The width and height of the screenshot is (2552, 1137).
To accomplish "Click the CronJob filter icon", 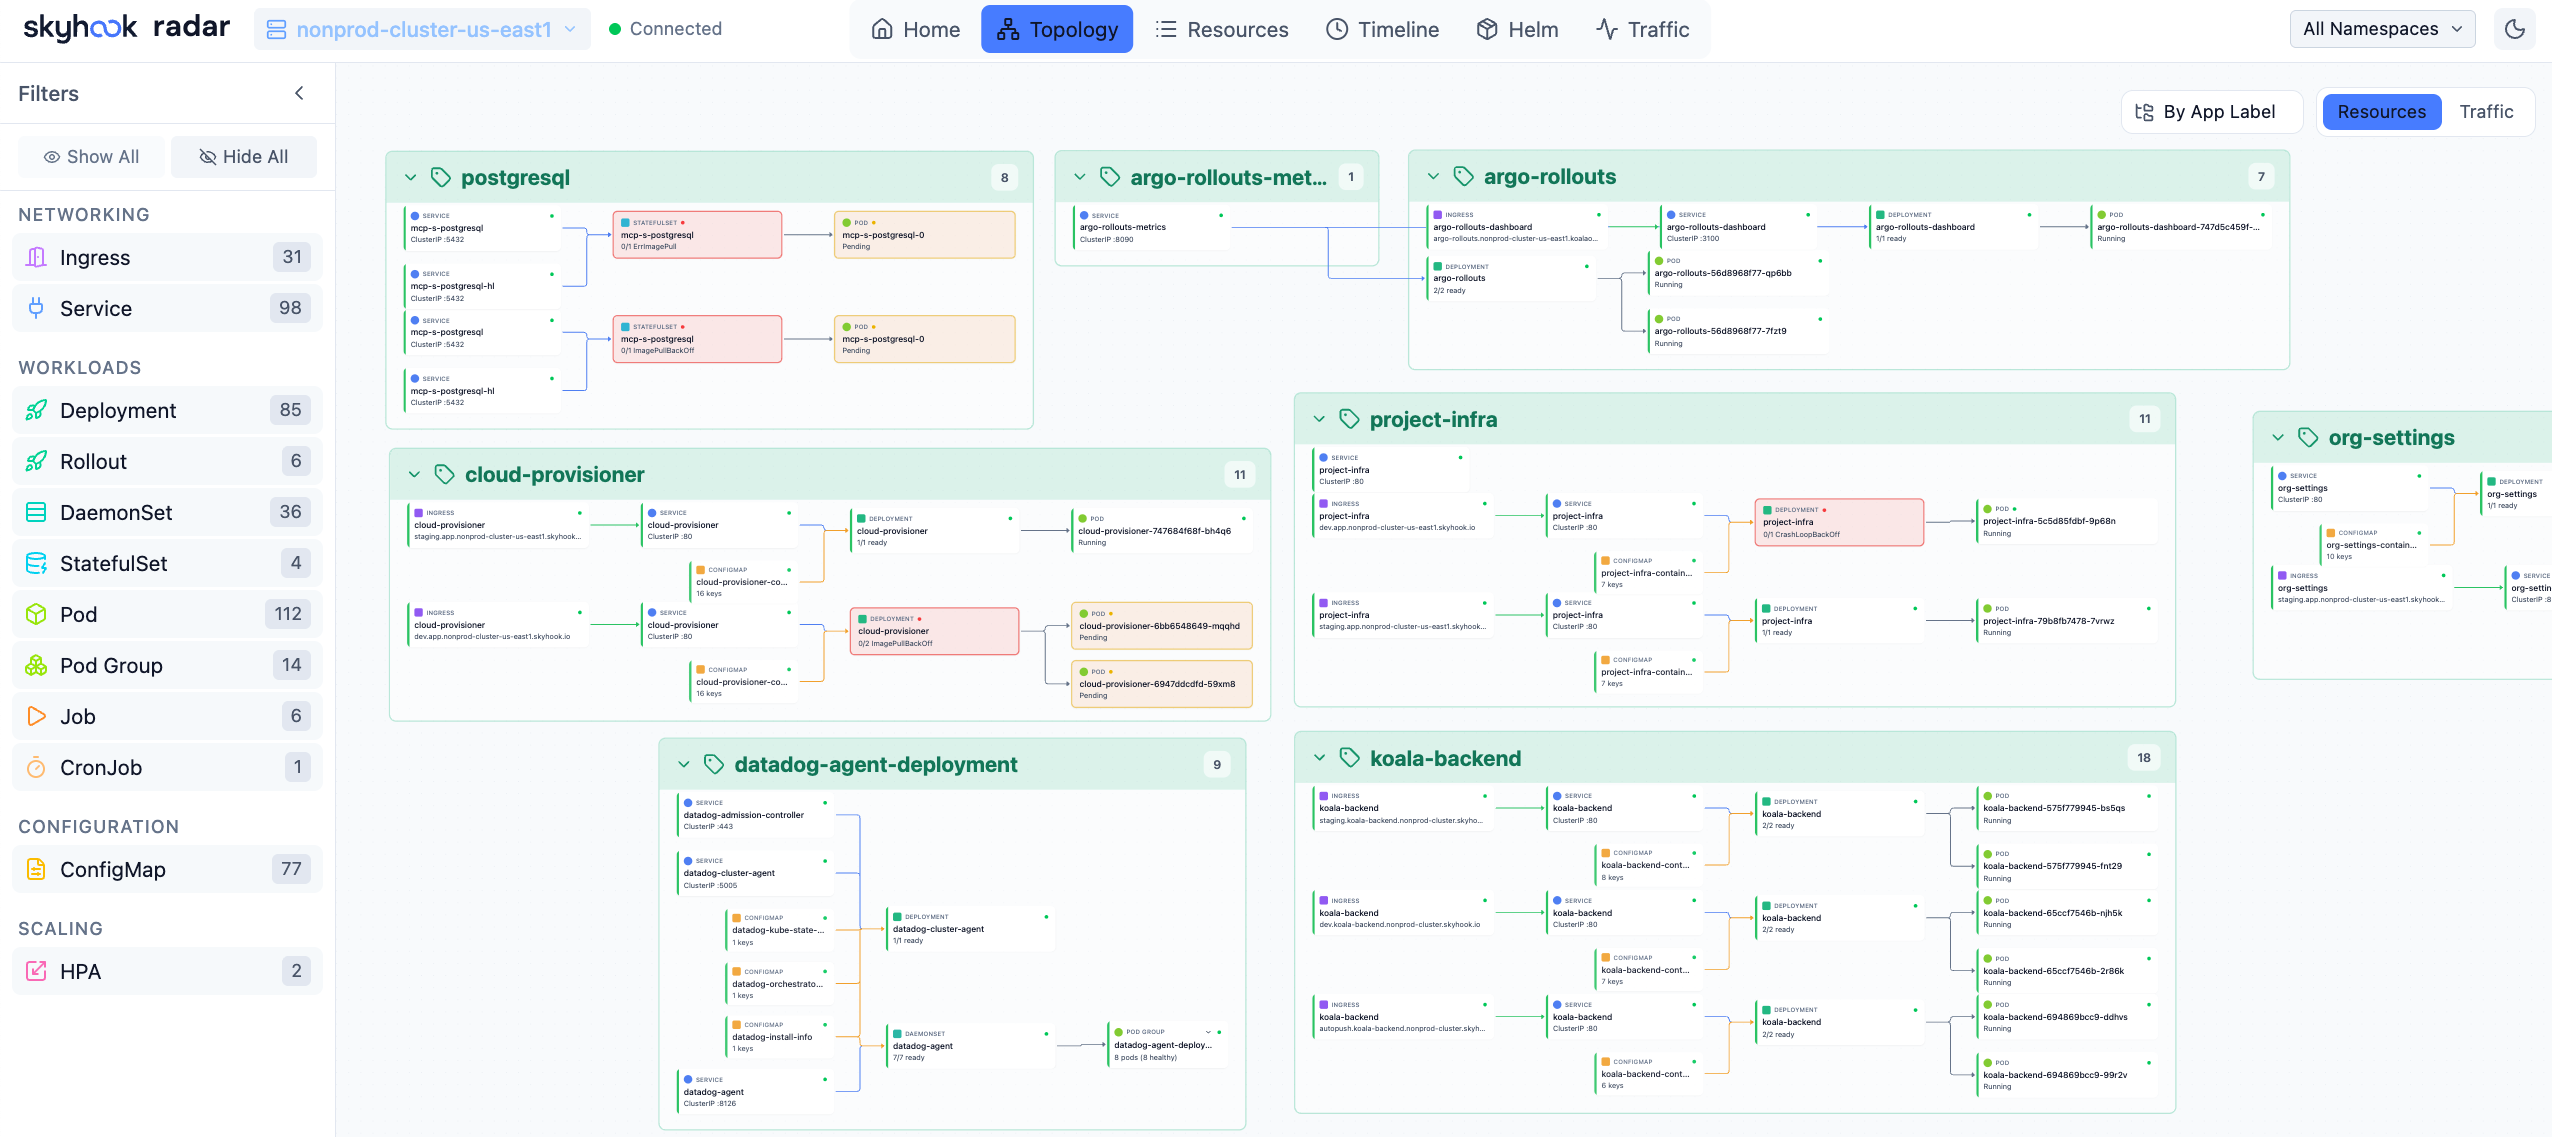I will [36, 767].
